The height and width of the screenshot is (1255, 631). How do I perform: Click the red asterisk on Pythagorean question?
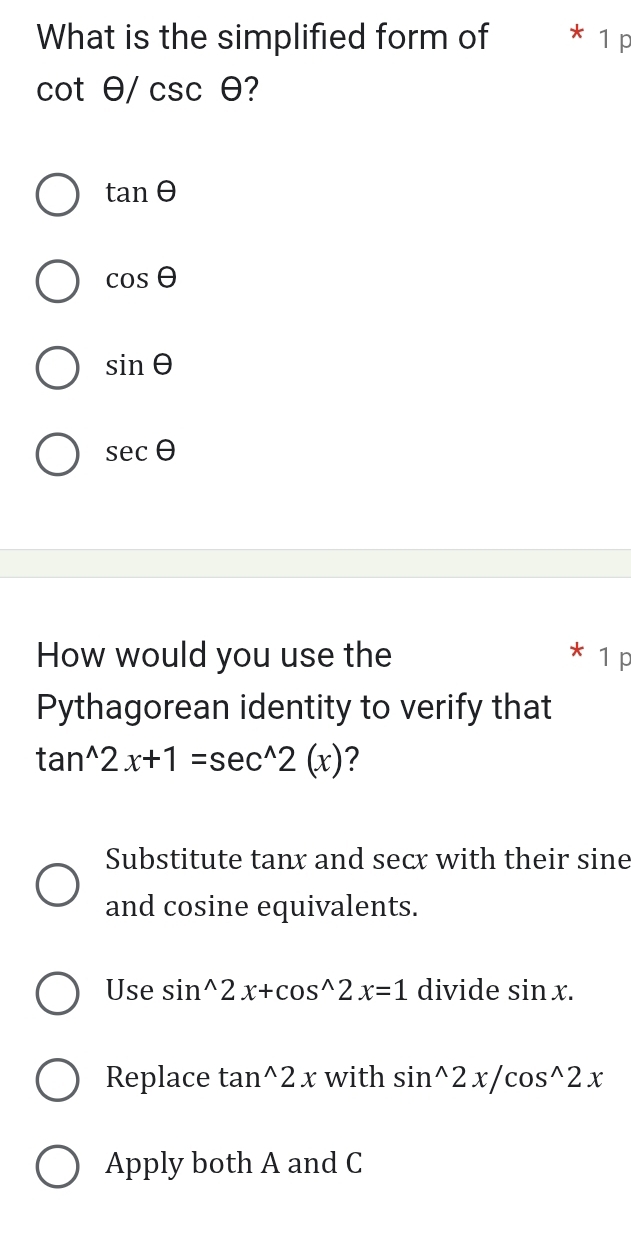tap(578, 651)
